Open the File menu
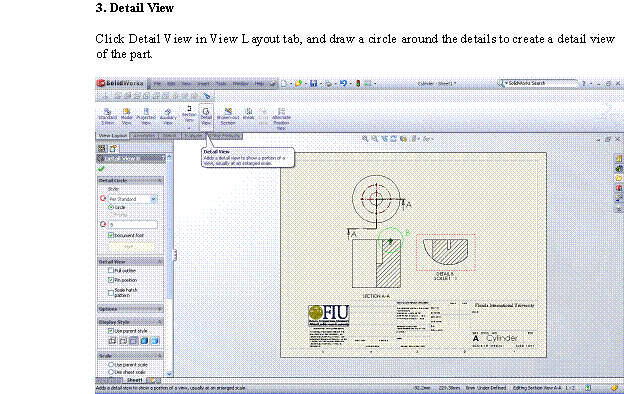The image size is (624, 394). click(x=157, y=84)
